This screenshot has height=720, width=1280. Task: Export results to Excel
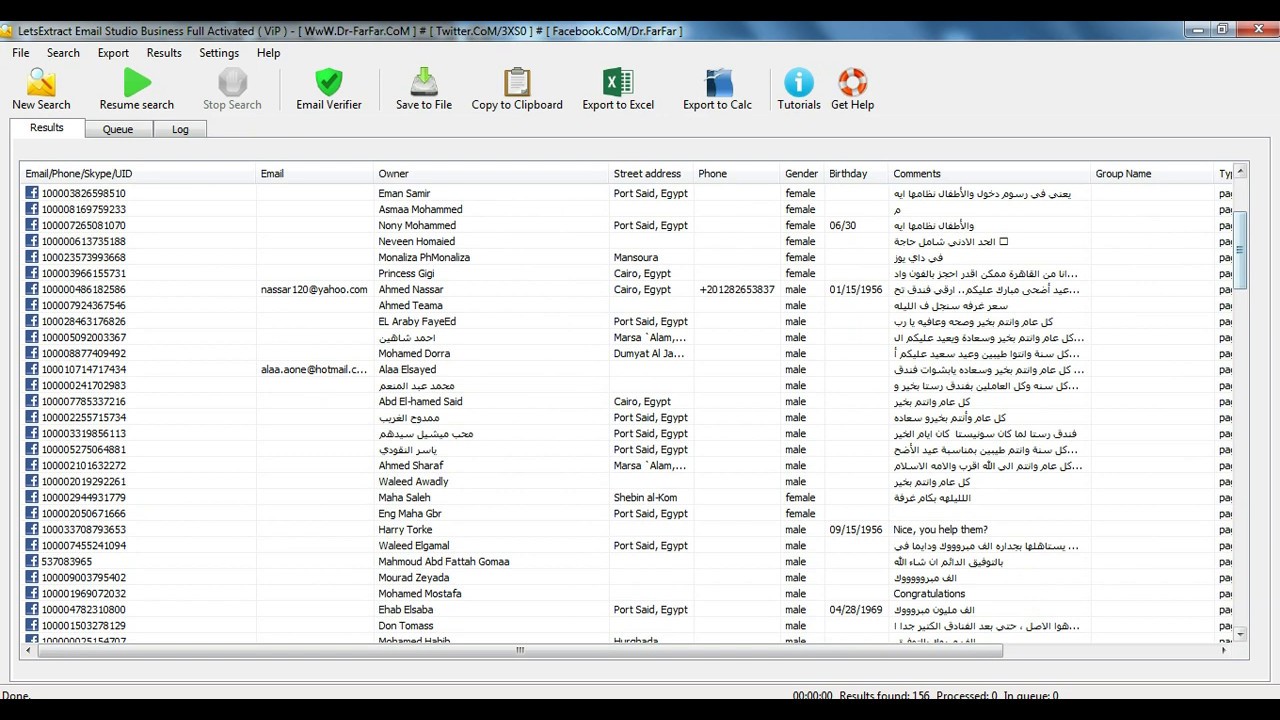tap(618, 88)
